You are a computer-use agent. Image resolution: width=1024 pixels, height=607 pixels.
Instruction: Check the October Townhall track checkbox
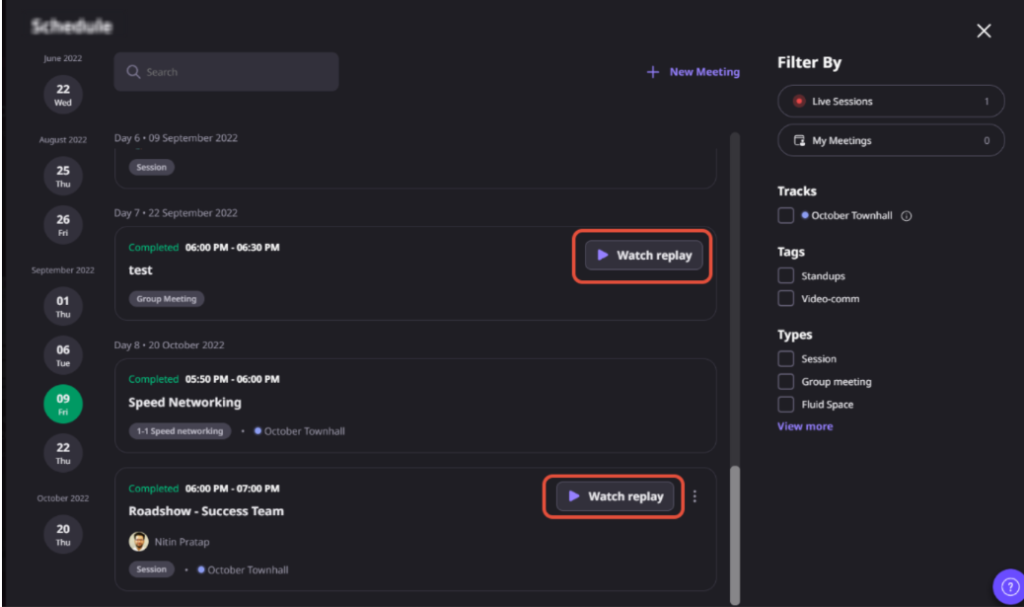point(786,215)
